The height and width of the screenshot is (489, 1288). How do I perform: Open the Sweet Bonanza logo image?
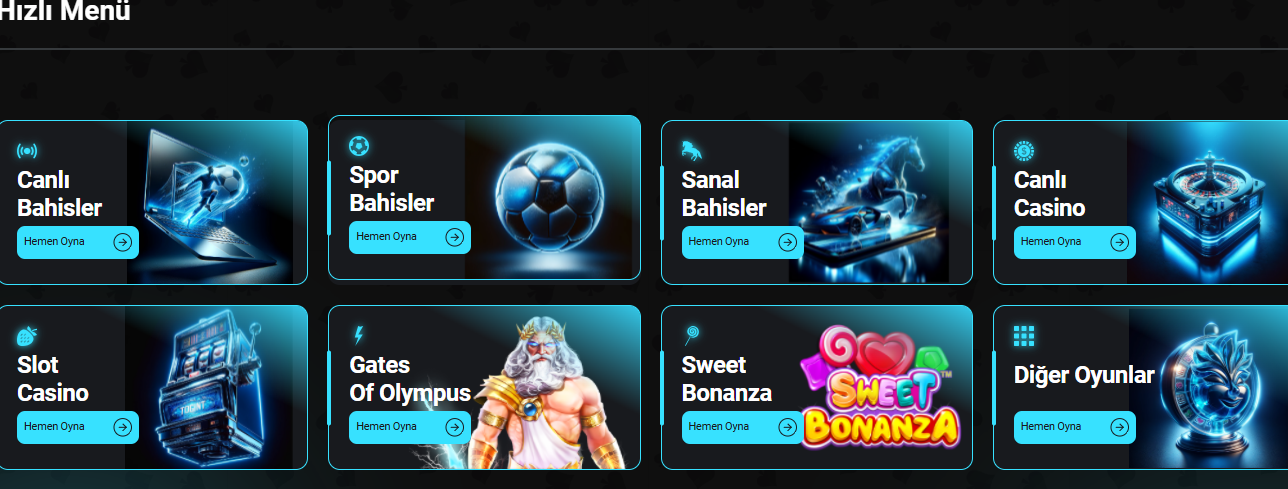pyautogui.click(x=880, y=387)
